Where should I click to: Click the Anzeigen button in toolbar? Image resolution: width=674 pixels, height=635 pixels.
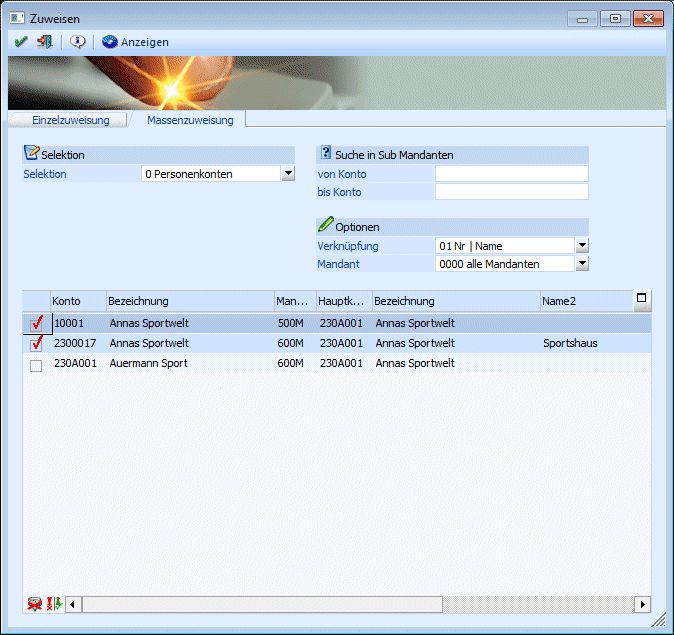[x=135, y=42]
